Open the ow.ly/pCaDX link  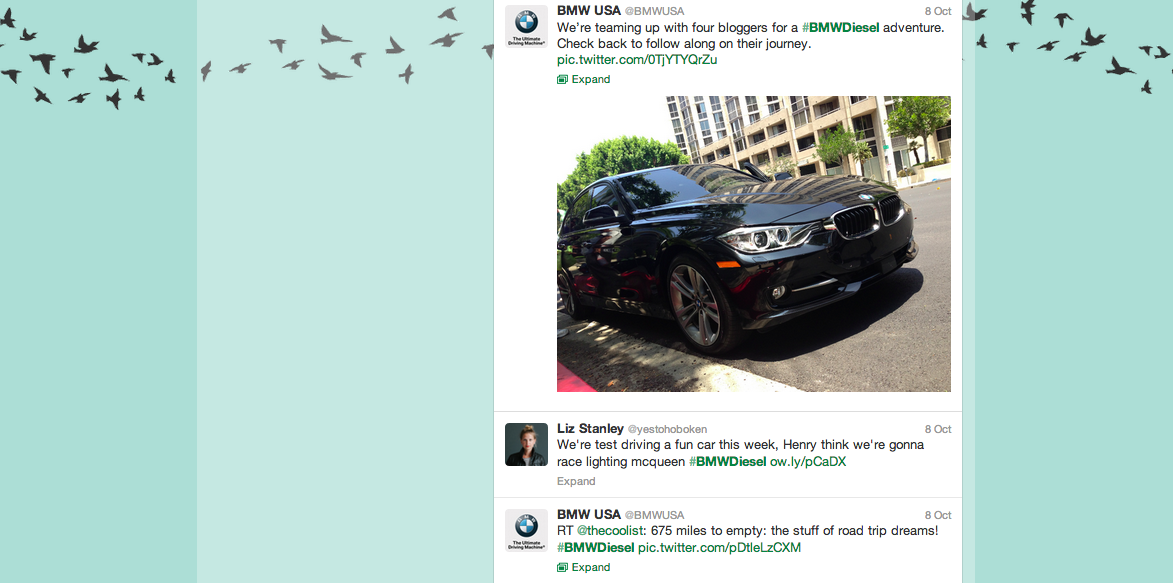click(808, 462)
